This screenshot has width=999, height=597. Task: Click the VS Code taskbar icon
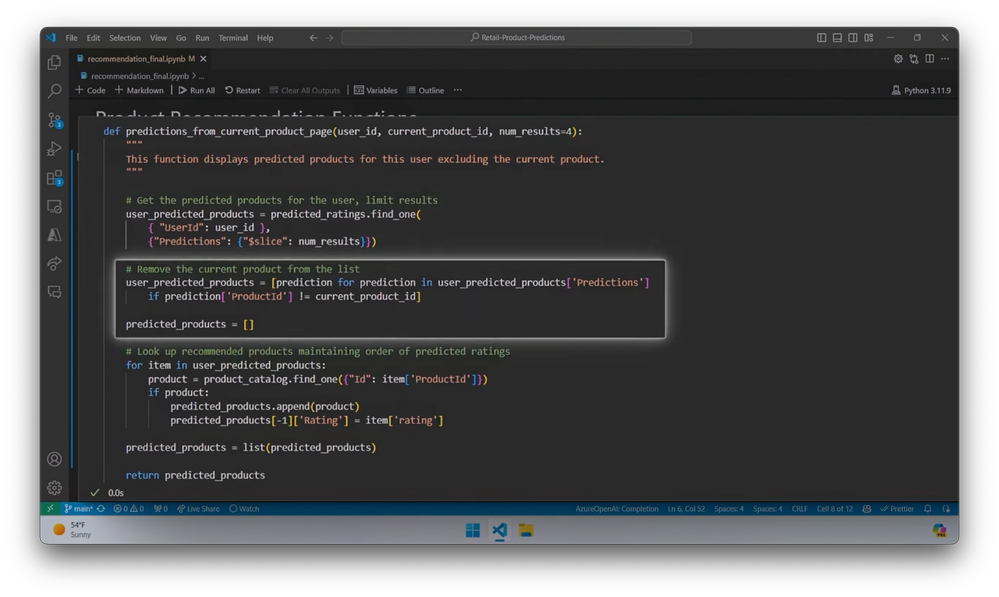coord(500,530)
